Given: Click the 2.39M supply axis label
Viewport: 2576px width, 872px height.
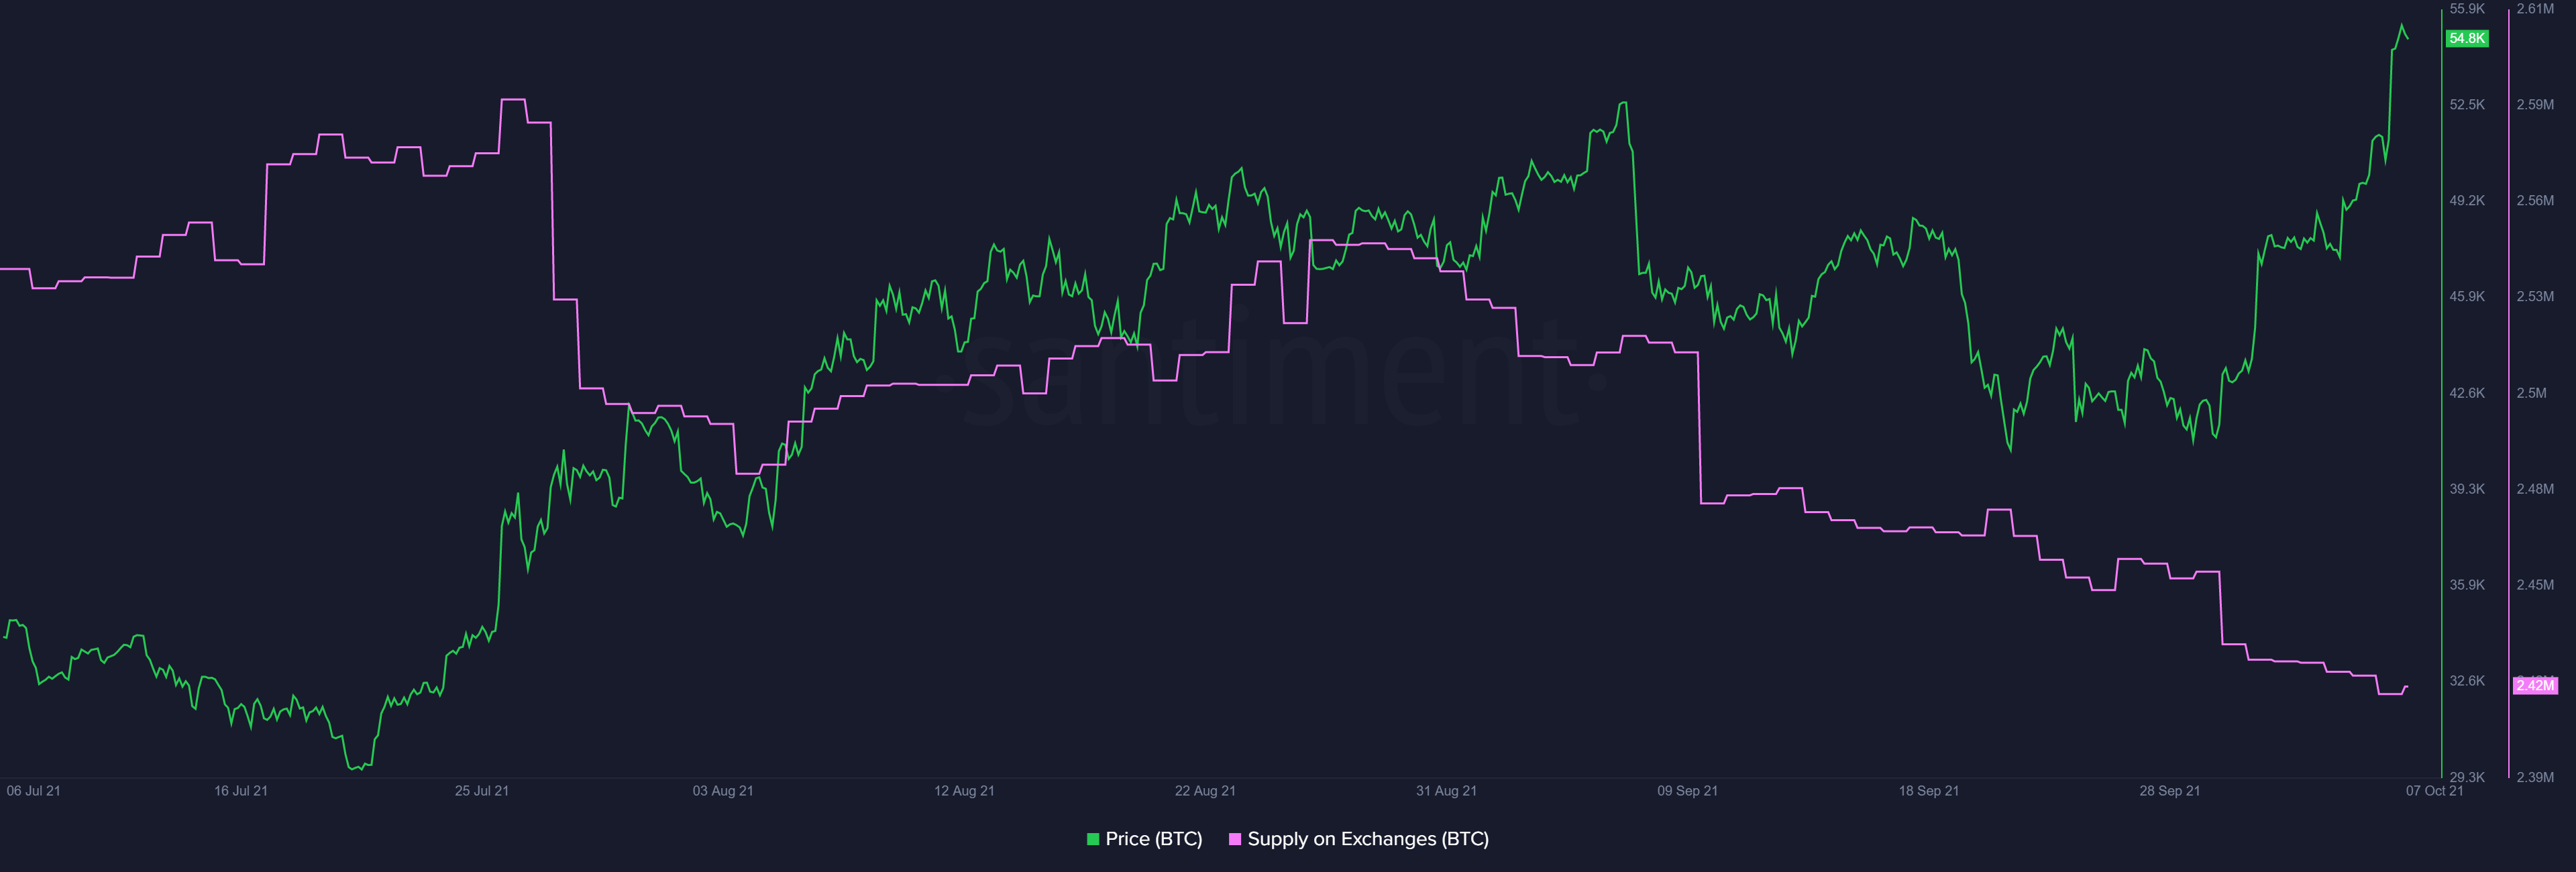Looking at the screenshot, I should pos(2535,777).
